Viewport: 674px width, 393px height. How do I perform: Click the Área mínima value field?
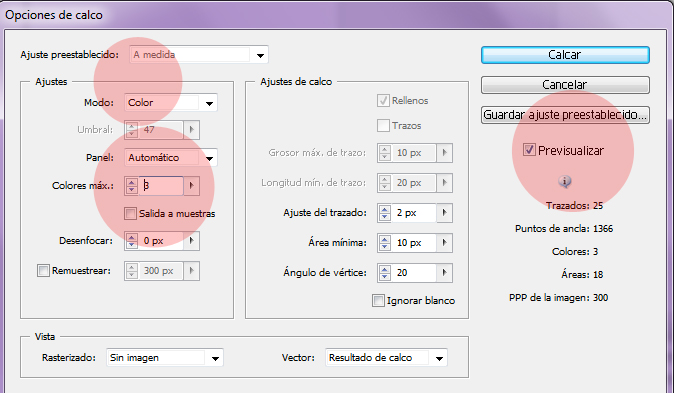[414, 243]
